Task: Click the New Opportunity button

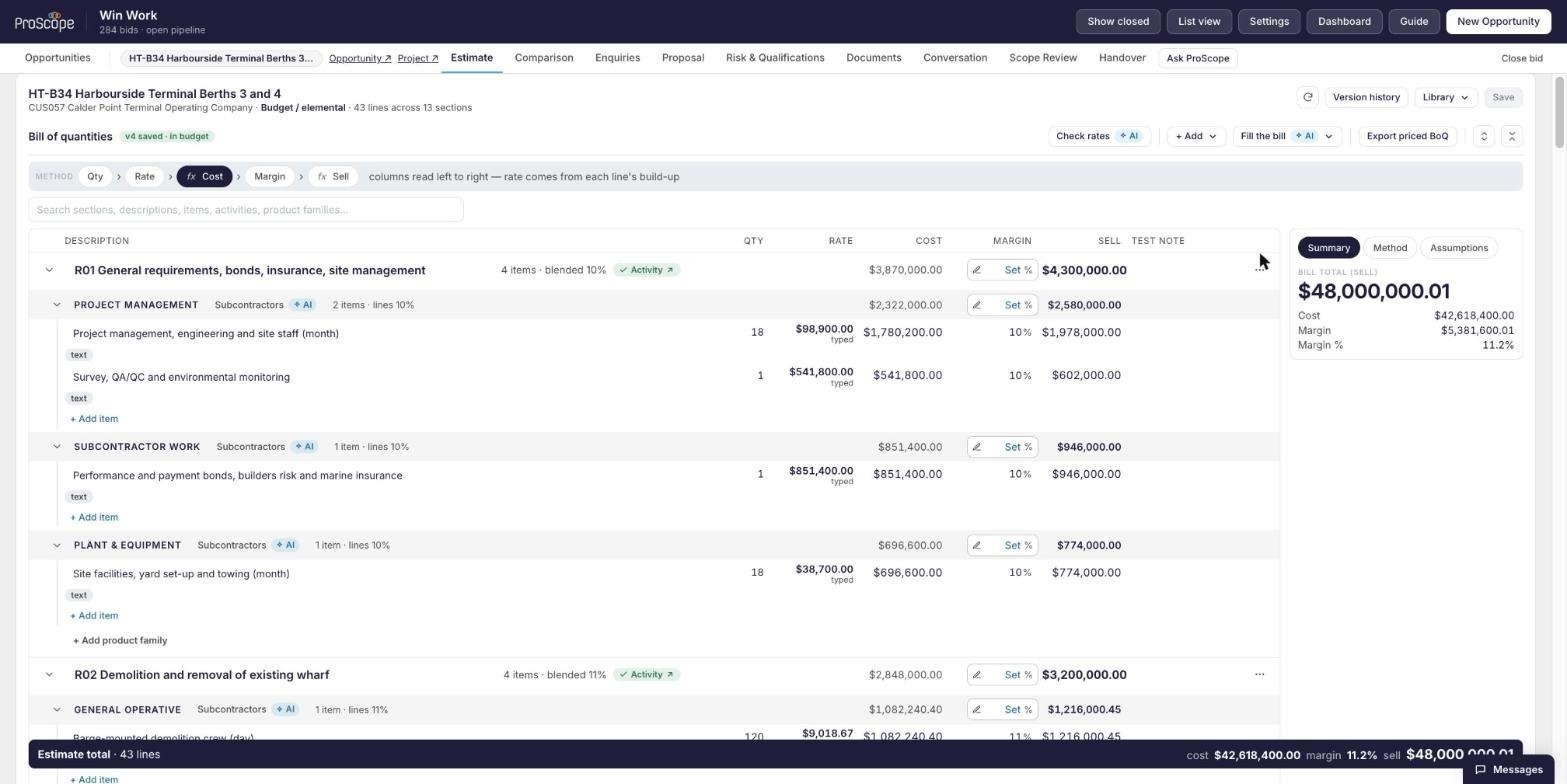Action: pos(1497,21)
